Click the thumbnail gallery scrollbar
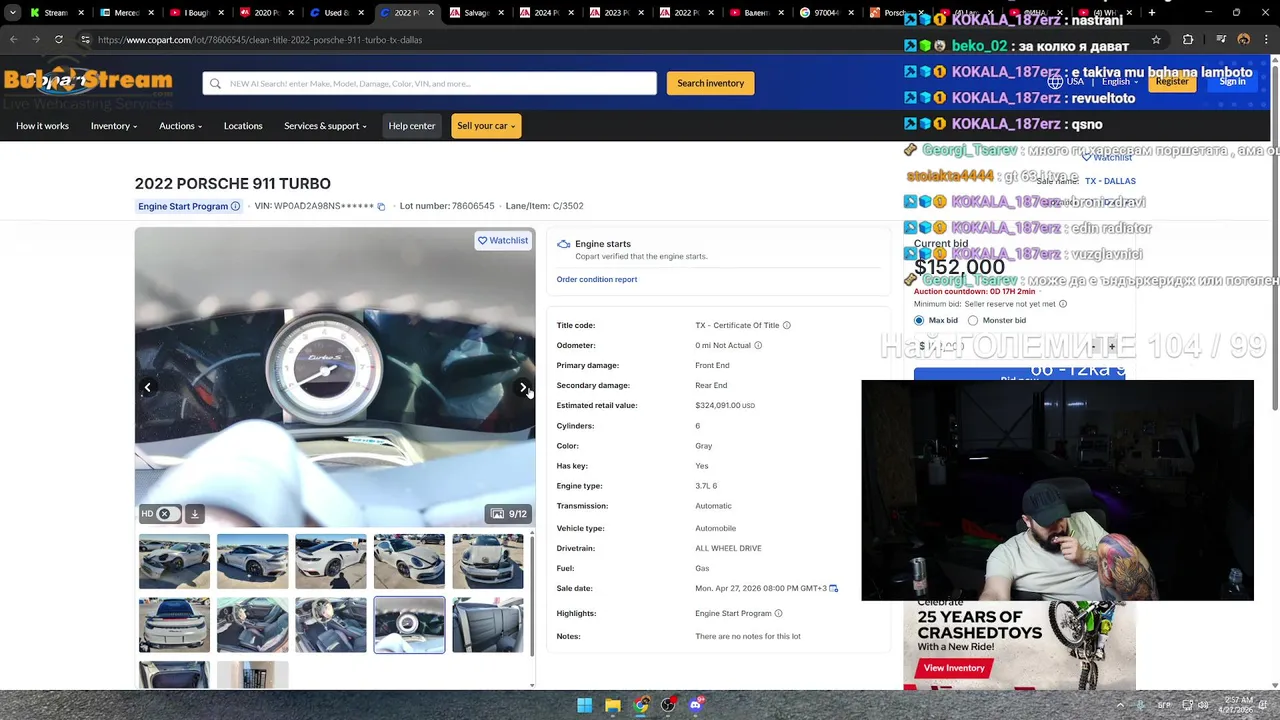This screenshot has width=1280, height=720. pos(533,595)
